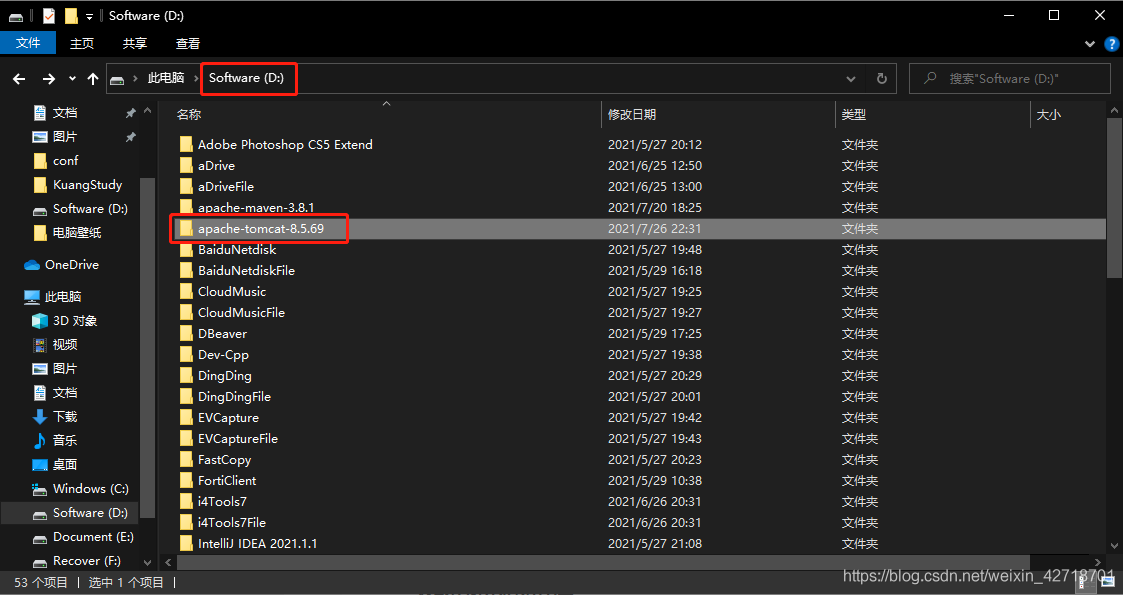Open 电脑壁纸 in the sidebar
This screenshot has height=595, width=1123.
[x=77, y=233]
